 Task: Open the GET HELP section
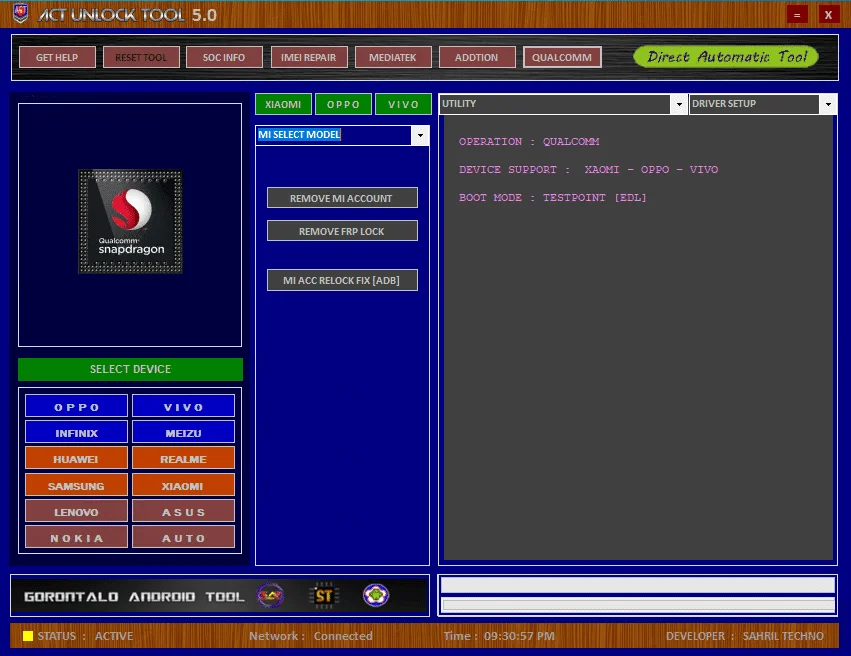click(57, 57)
